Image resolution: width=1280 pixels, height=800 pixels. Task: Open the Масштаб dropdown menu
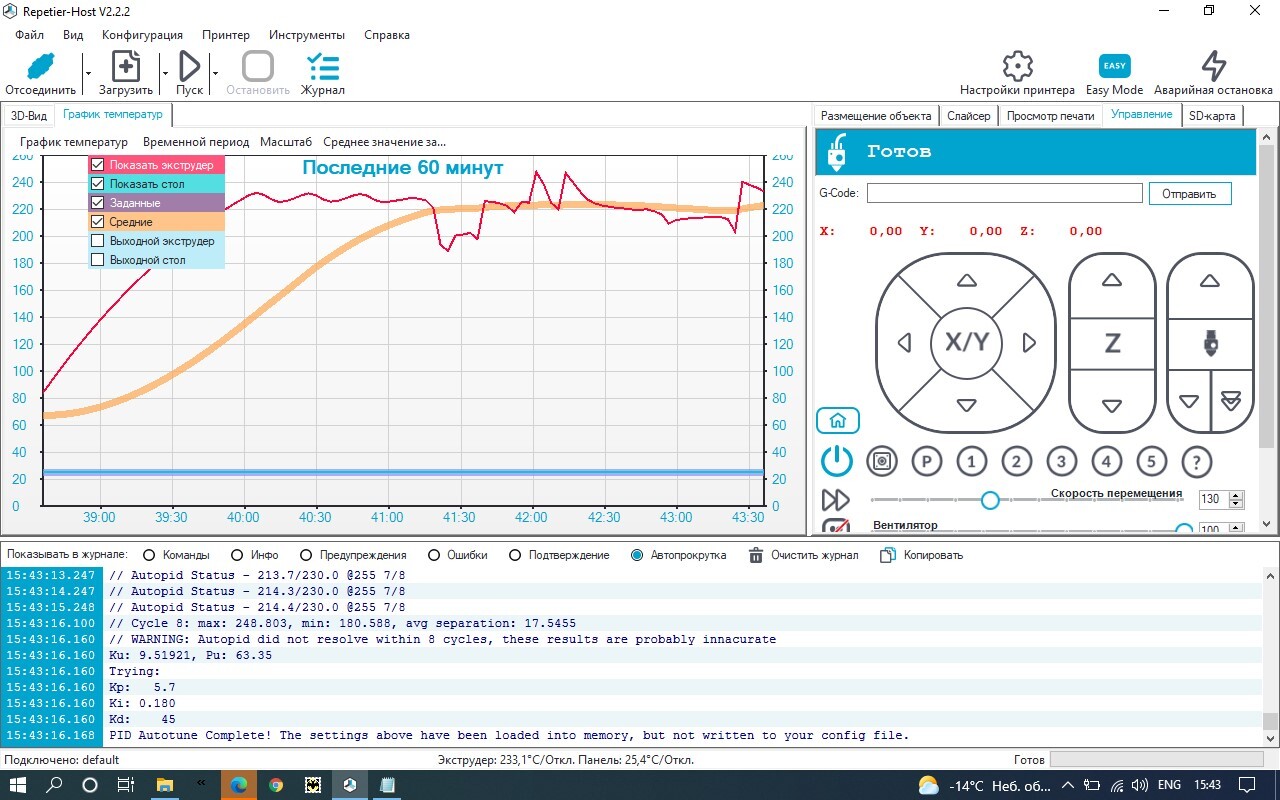[x=286, y=142]
